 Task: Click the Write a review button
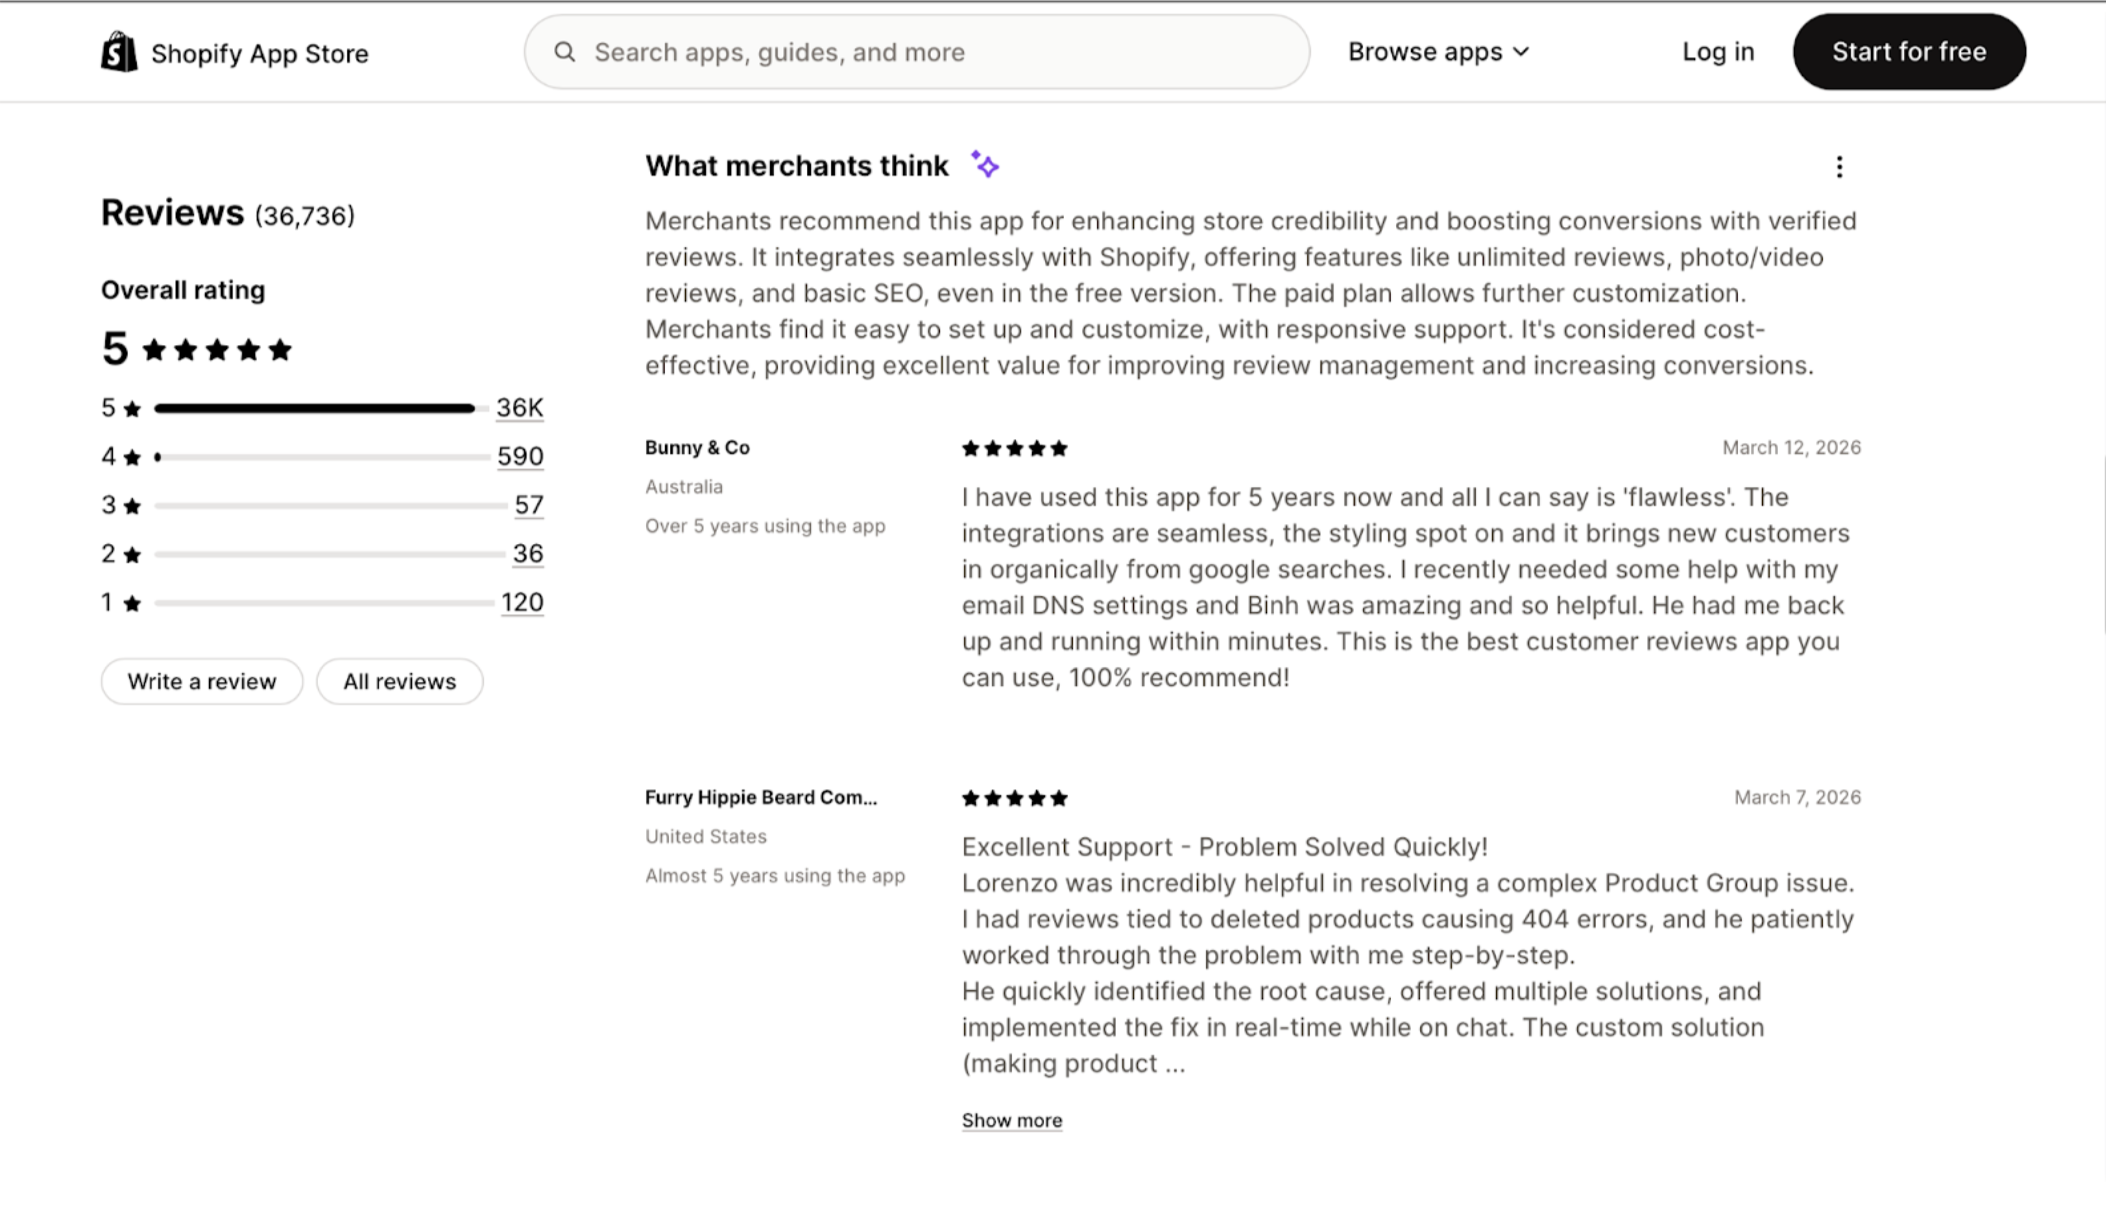coord(201,681)
